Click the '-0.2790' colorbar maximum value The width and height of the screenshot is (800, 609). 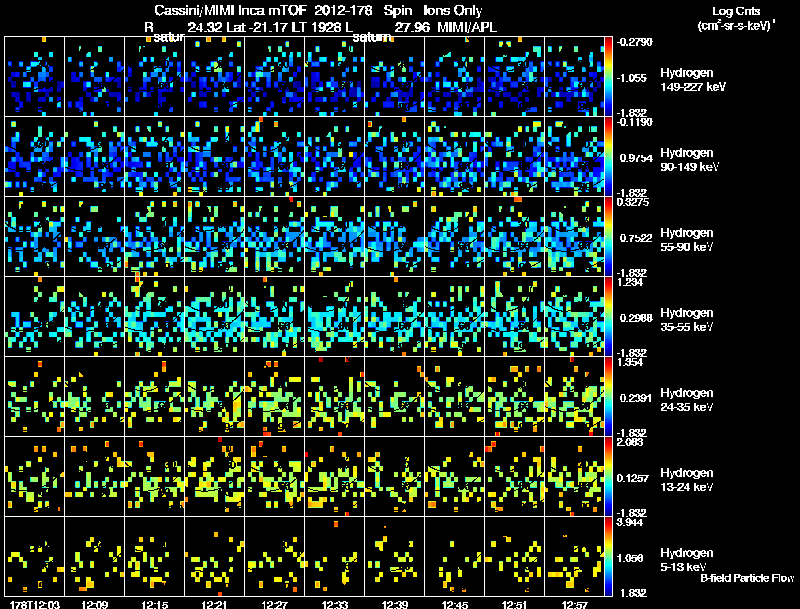point(634,42)
